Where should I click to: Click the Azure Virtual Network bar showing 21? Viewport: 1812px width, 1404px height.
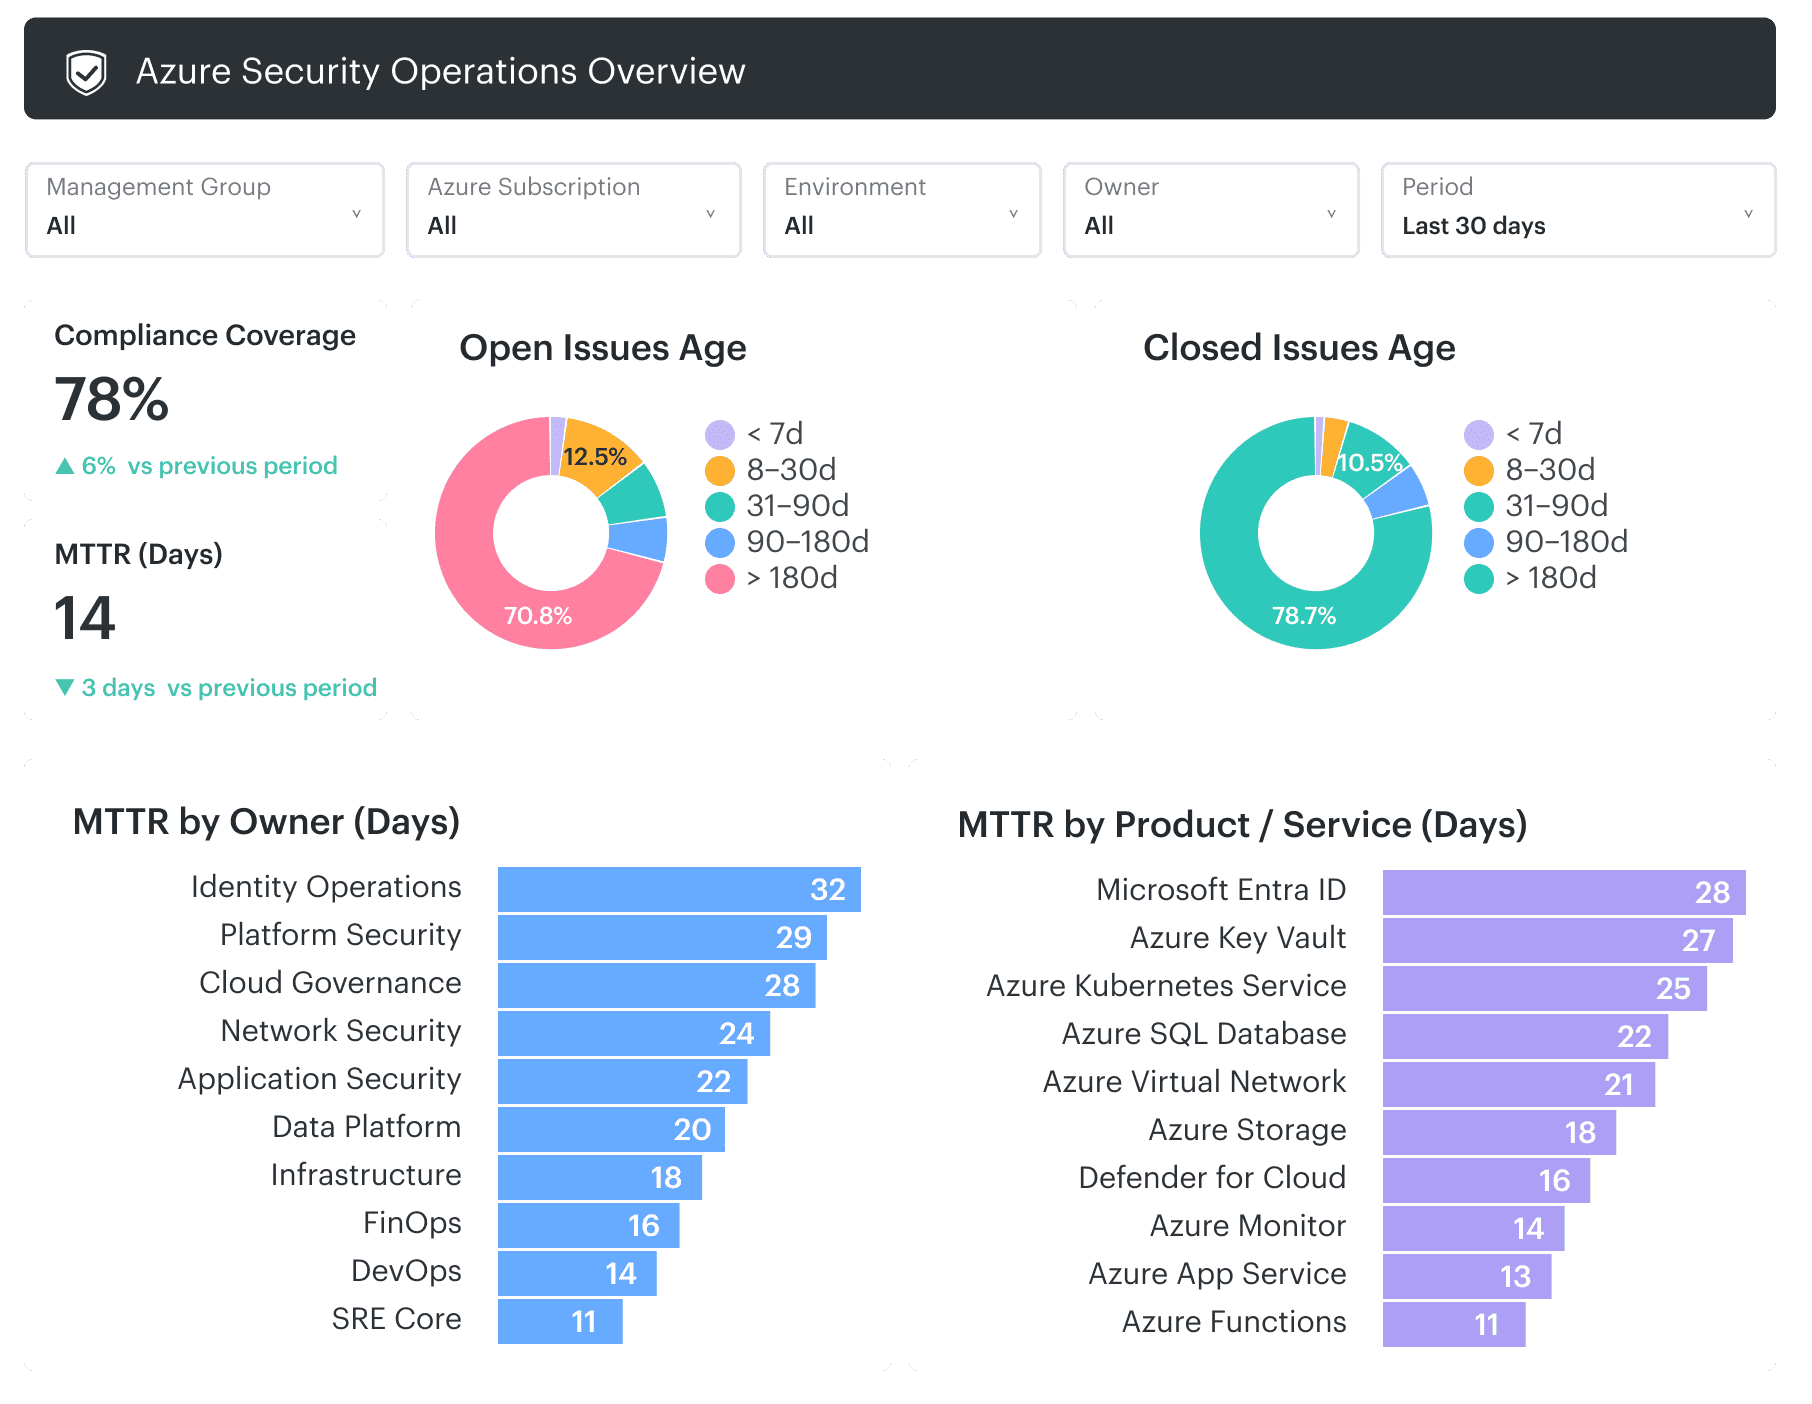coord(1519,1084)
